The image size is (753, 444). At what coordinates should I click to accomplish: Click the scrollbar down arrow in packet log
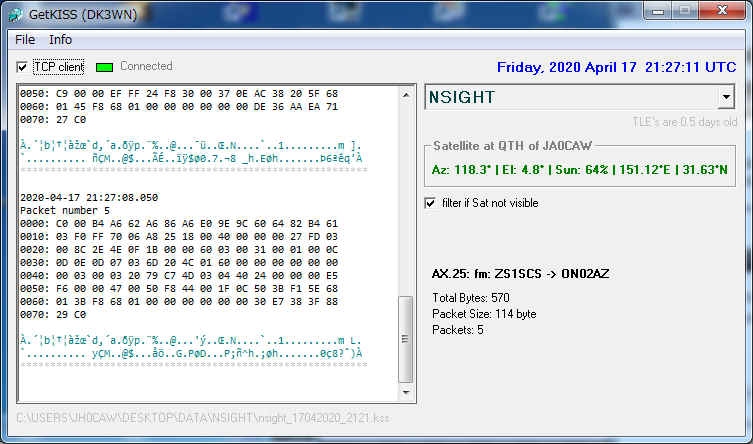(406, 393)
